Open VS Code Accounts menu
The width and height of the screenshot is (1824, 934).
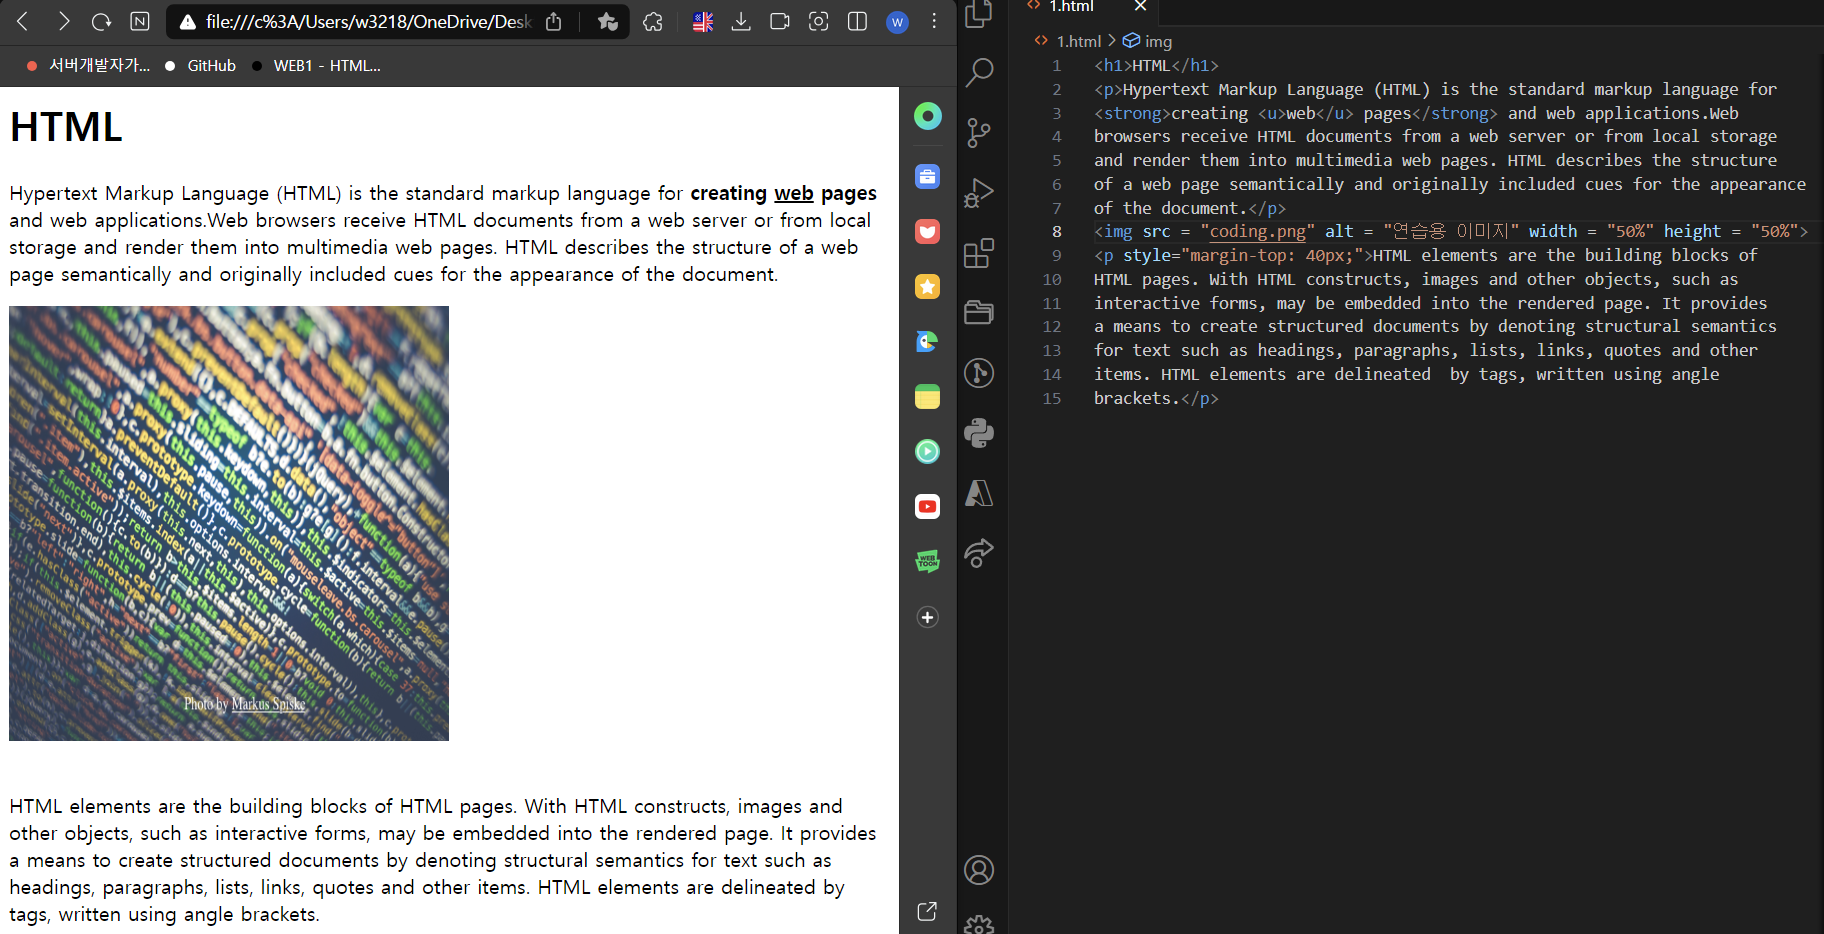[979, 870]
